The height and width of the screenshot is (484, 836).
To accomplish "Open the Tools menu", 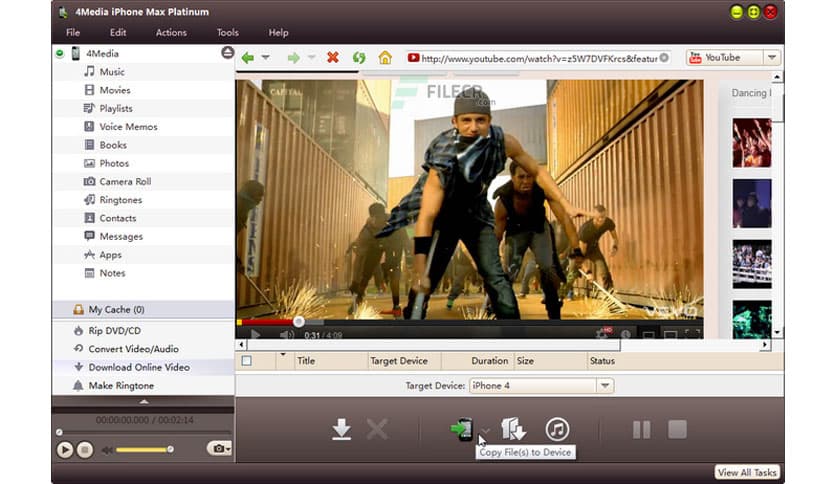I will [228, 33].
